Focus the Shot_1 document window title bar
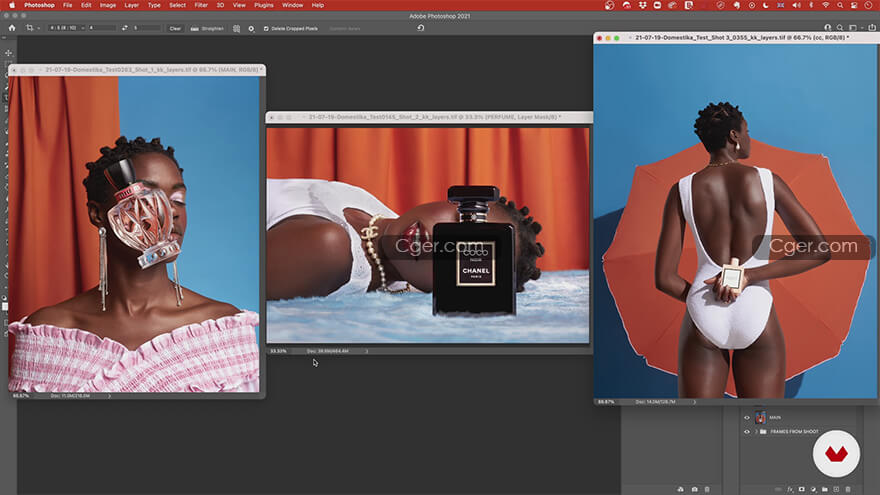The image size is (880, 495). (x=138, y=70)
